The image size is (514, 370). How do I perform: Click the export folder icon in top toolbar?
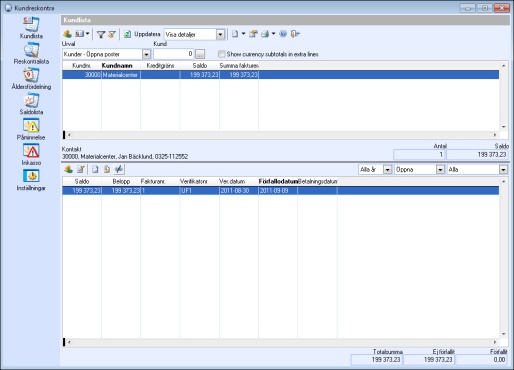click(253, 34)
